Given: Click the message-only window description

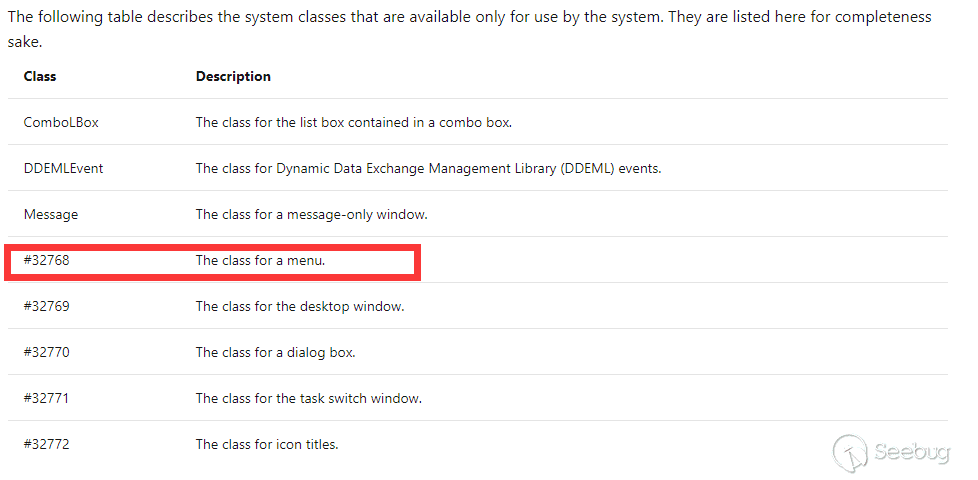Looking at the screenshot, I should click(312, 214).
